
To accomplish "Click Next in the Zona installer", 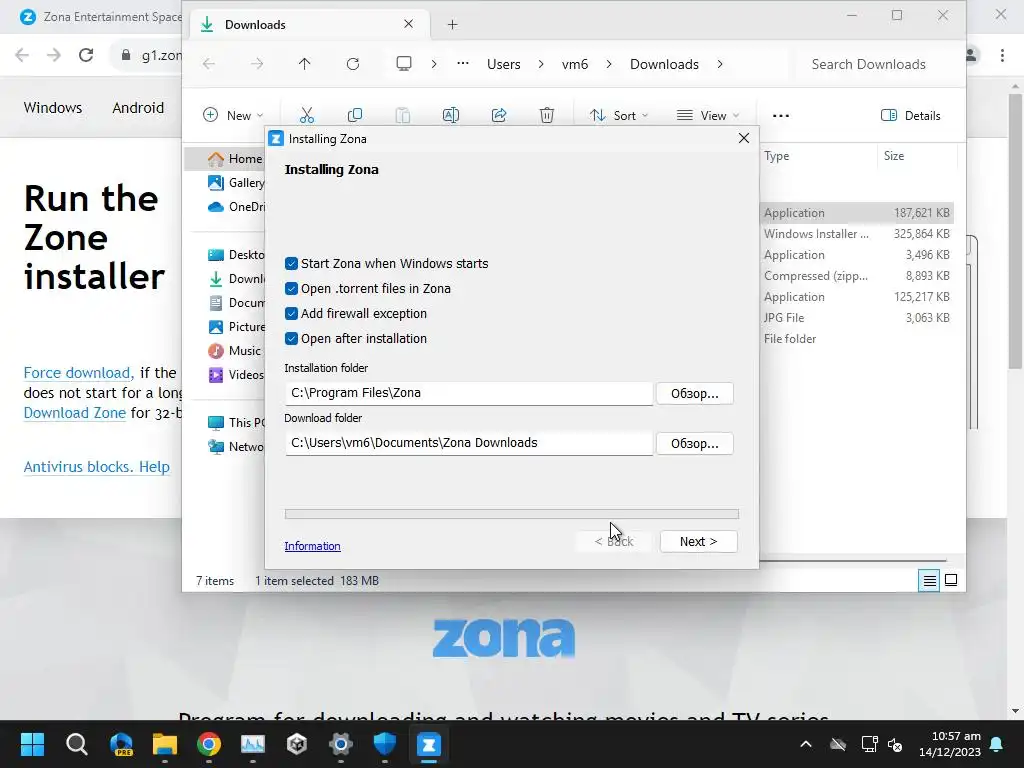I will pos(698,541).
